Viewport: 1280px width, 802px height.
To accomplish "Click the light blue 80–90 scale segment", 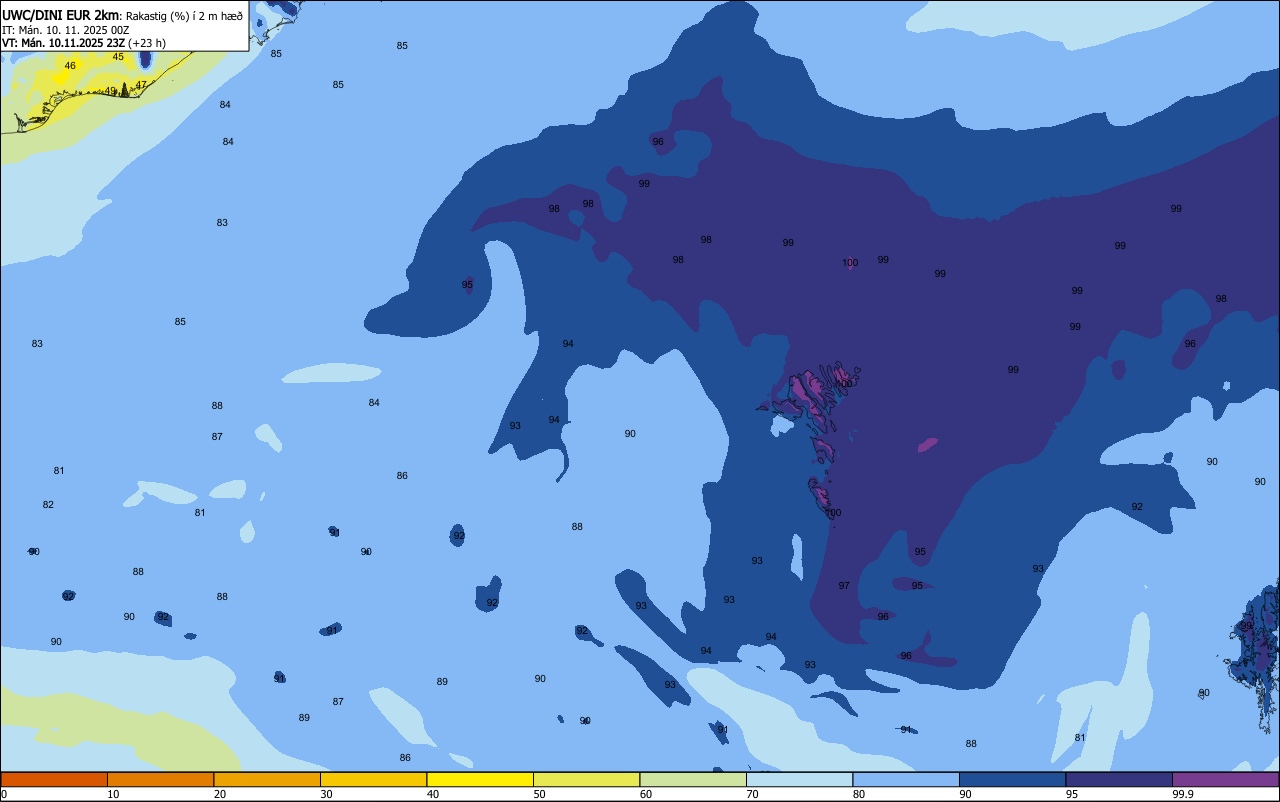I will [x=906, y=779].
